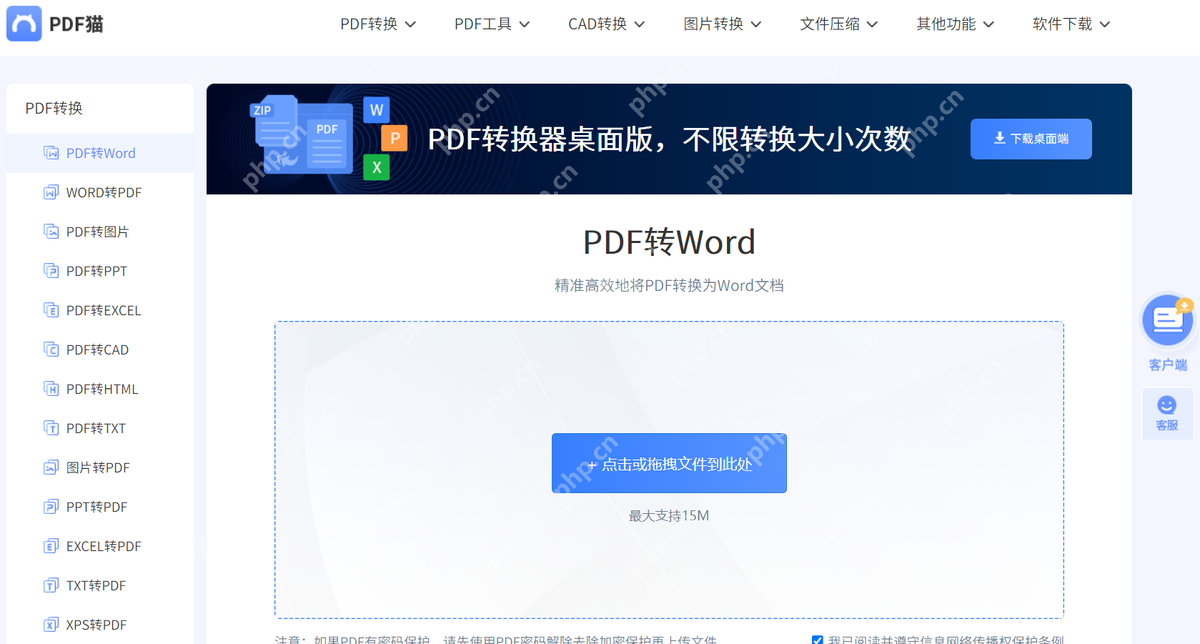This screenshot has width=1200, height=644.
Task: Select PDF转HTML in the sidebar
Action: pyautogui.click(x=100, y=389)
